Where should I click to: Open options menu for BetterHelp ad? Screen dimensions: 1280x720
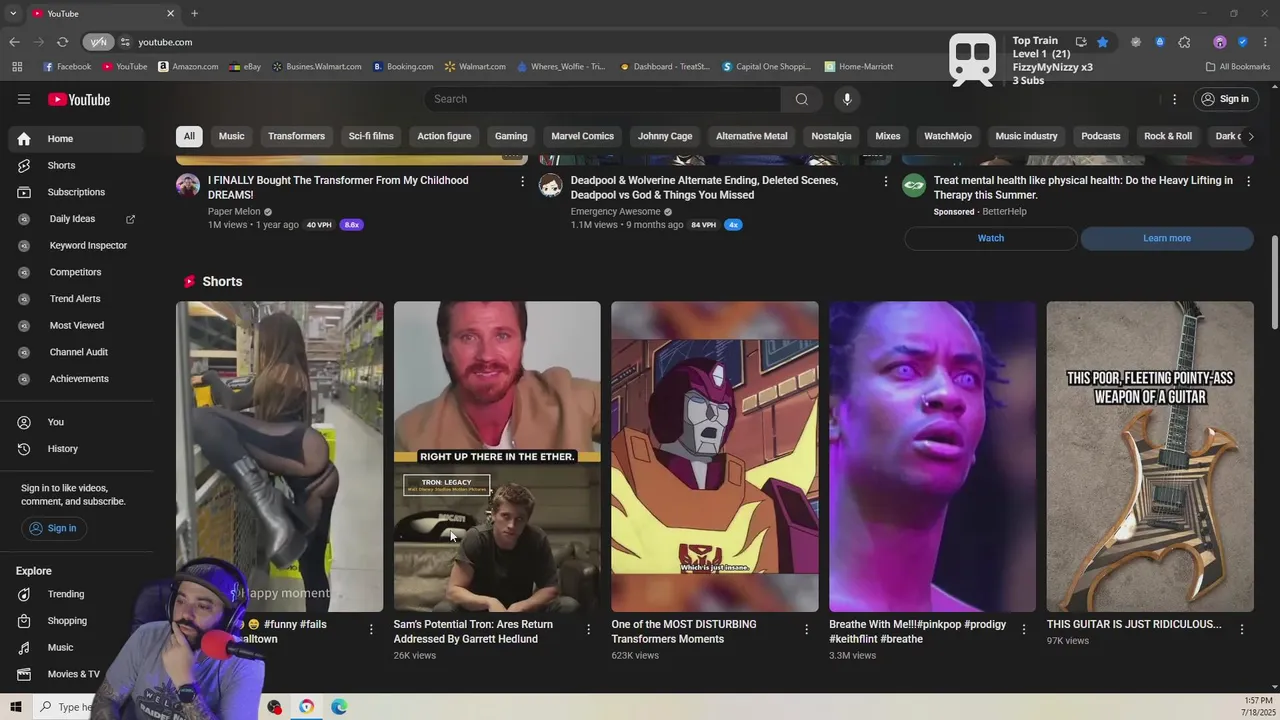click(1248, 181)
